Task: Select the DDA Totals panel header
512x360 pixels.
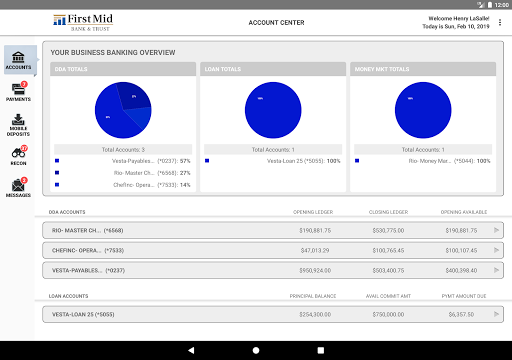Action: click(123, 69)
